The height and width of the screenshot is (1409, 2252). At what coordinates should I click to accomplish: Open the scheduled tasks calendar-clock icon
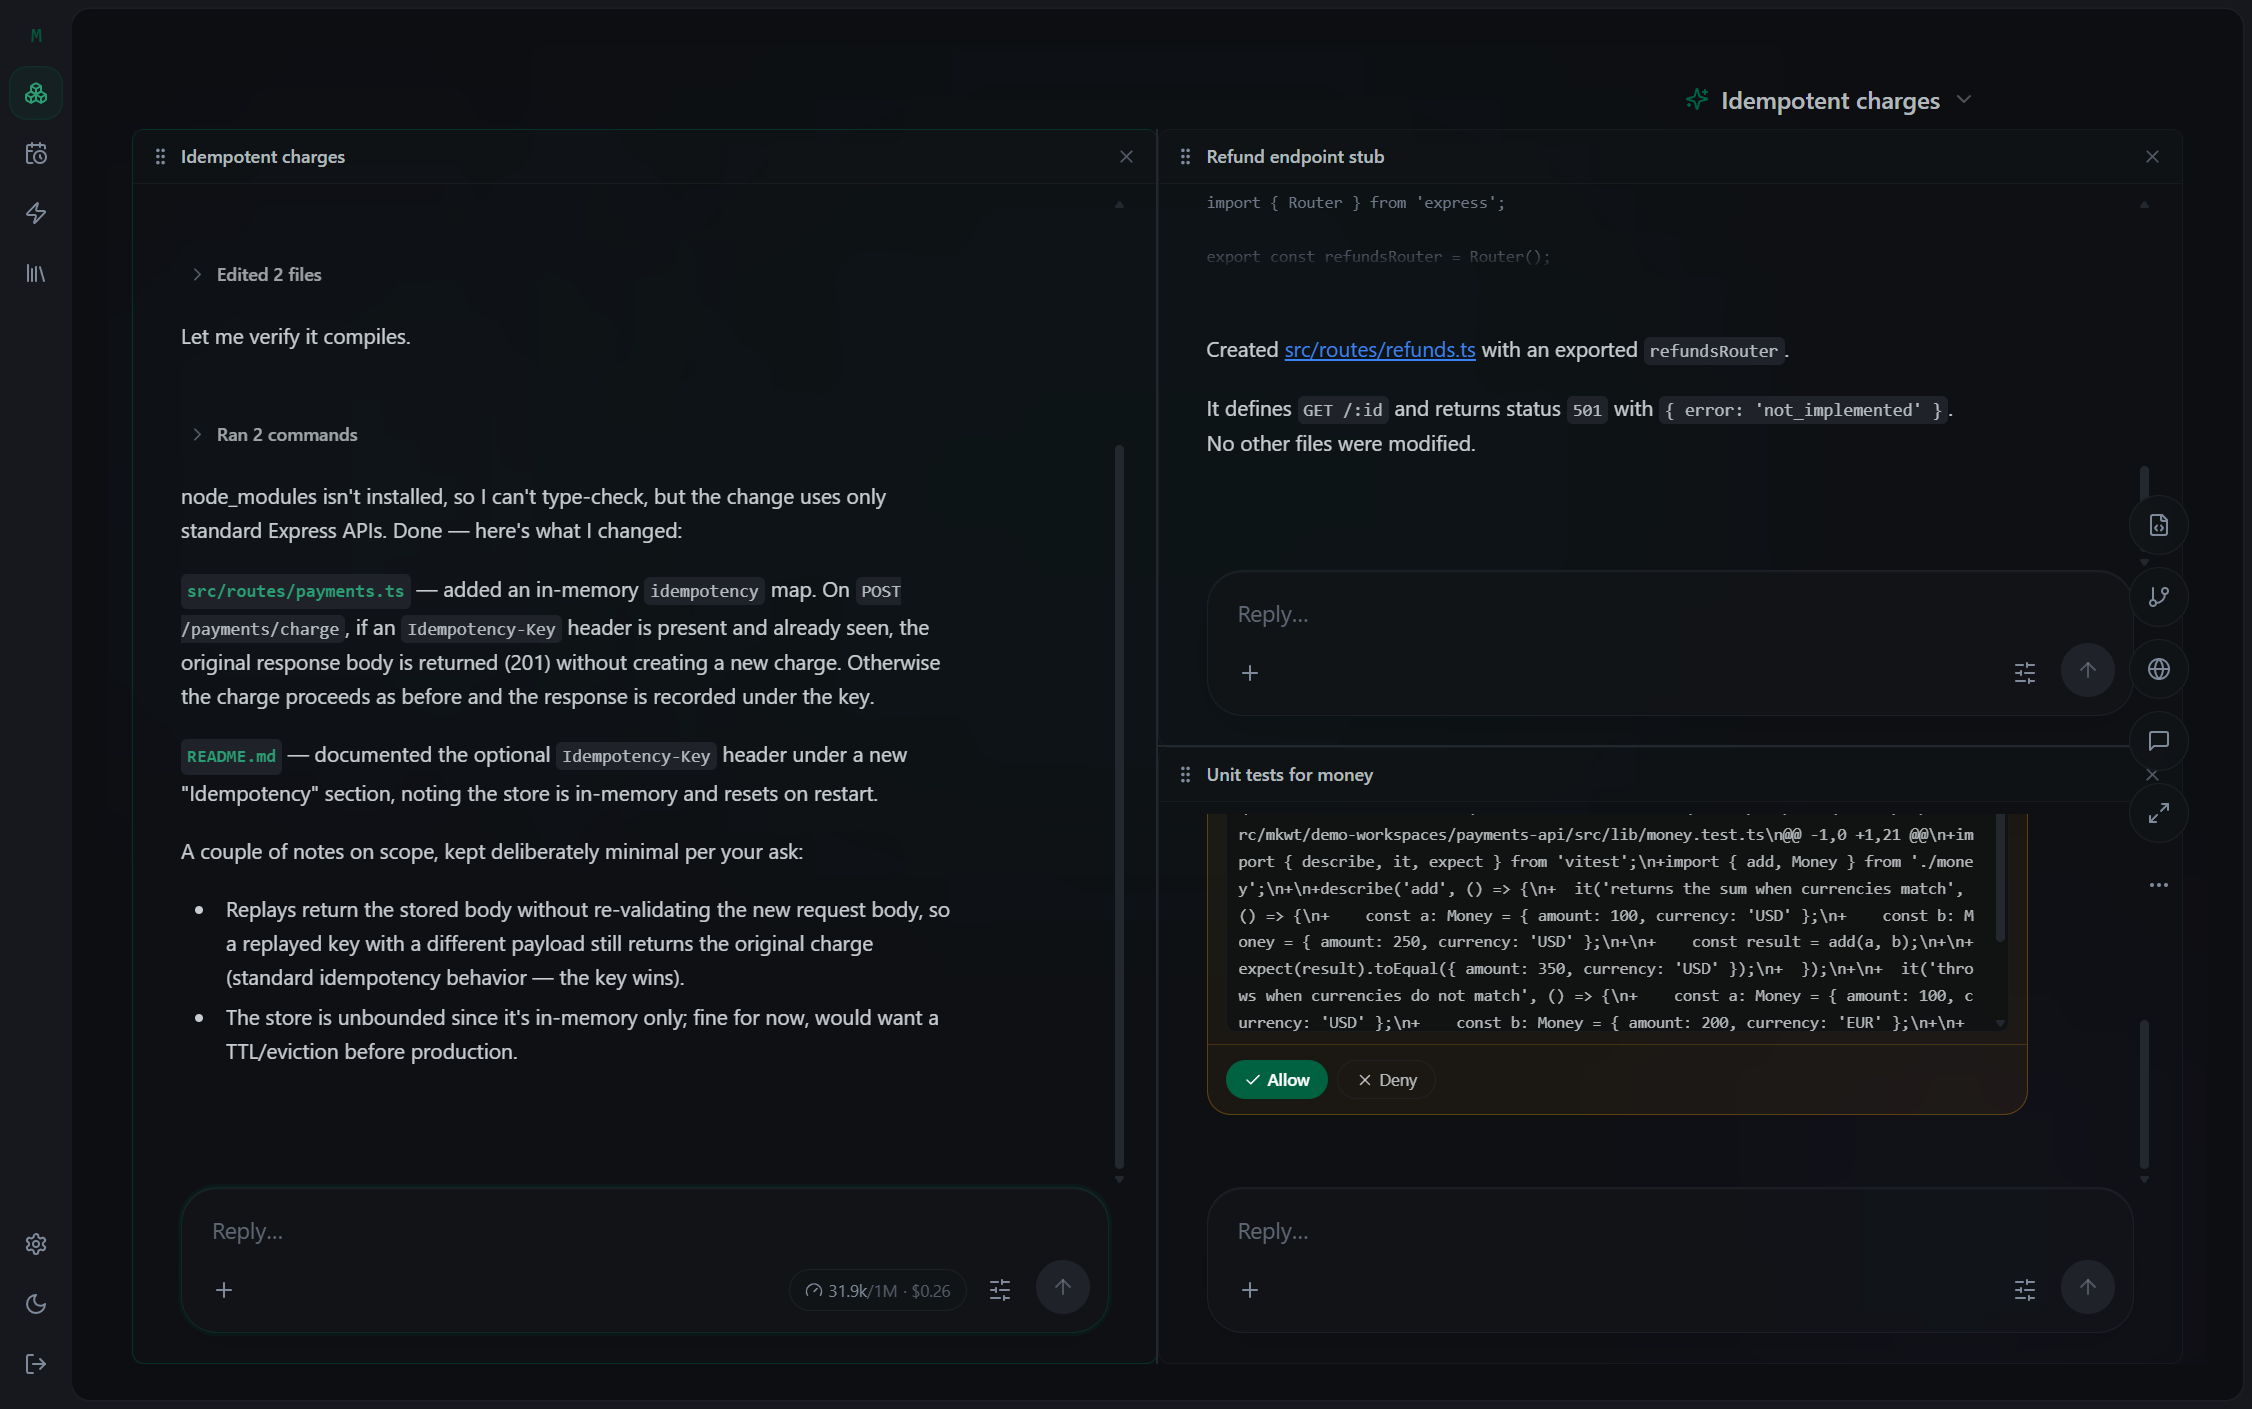[x=36, y=154]
